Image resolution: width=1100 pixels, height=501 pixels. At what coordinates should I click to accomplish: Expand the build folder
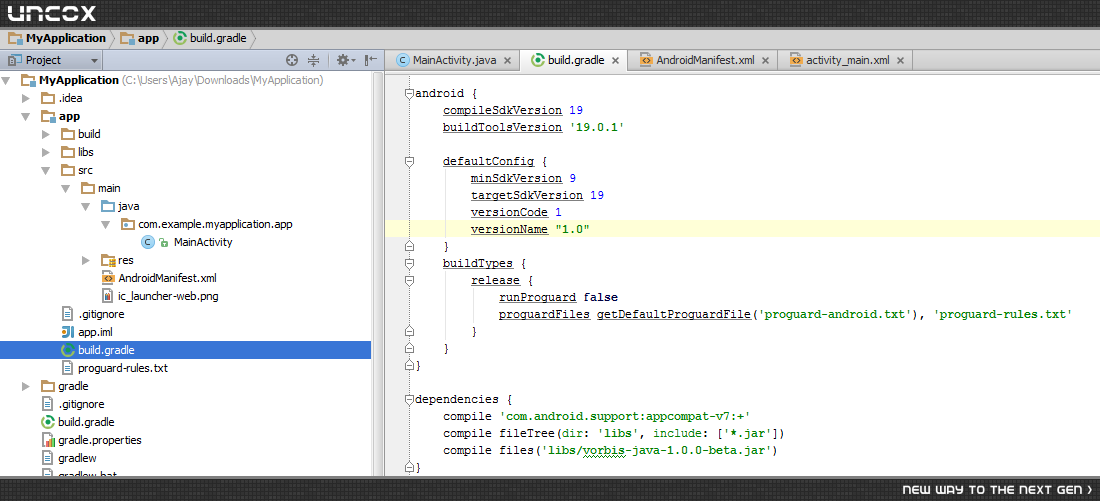tap(46, 134)
